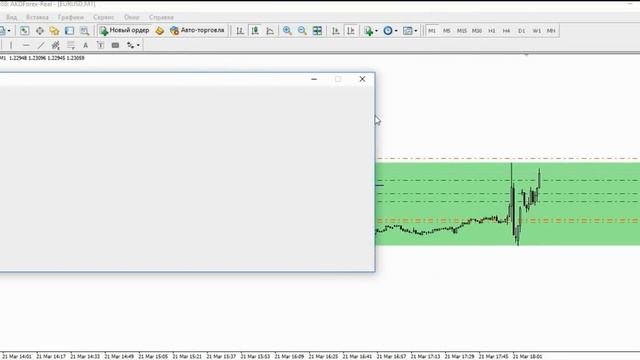Minimize the blank dialog window
Viewport: 640px width, 360px height.
pos(314,79)
